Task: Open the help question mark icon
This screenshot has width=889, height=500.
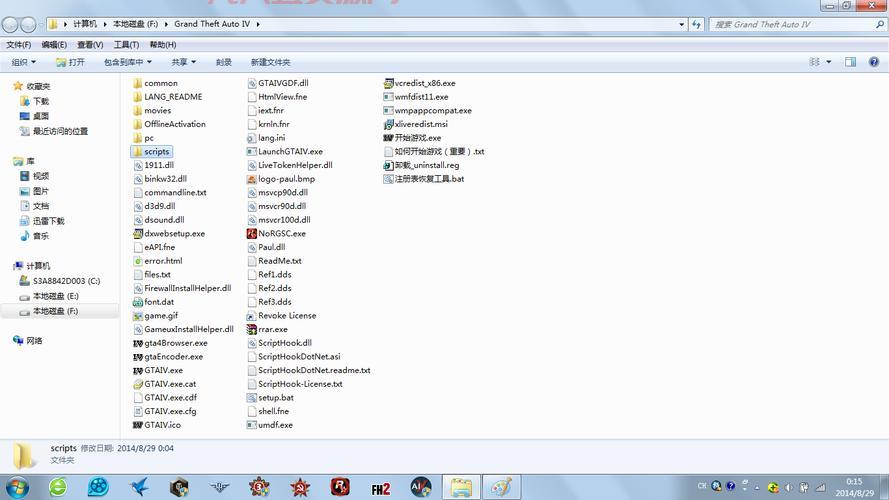Action: [x=874, y=62]
